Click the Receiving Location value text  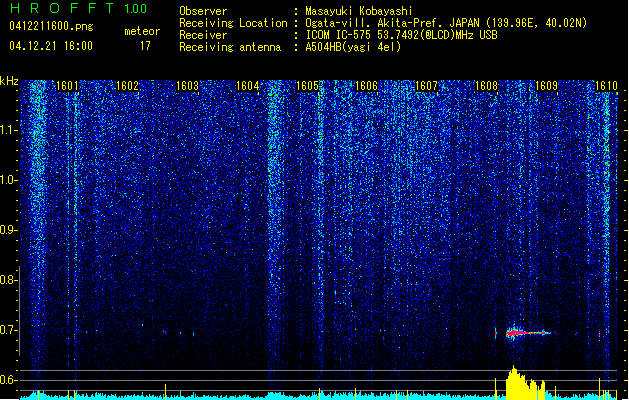[x=446, y=23]
